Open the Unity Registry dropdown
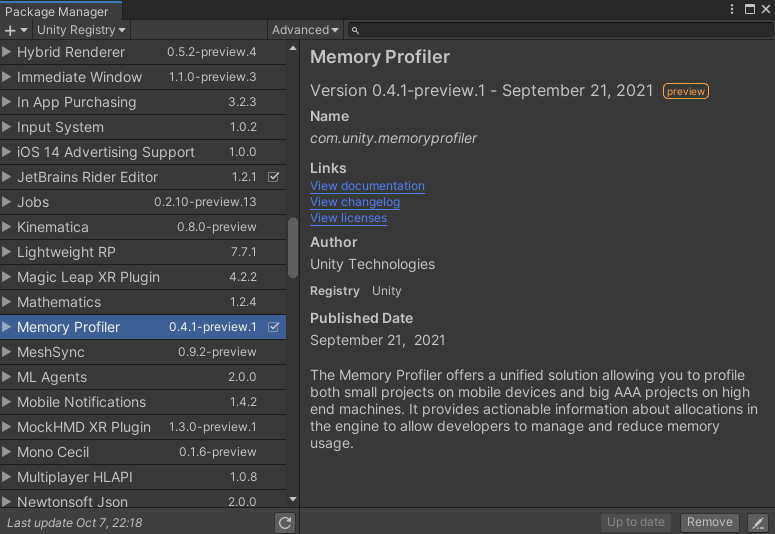 (81, 30)
